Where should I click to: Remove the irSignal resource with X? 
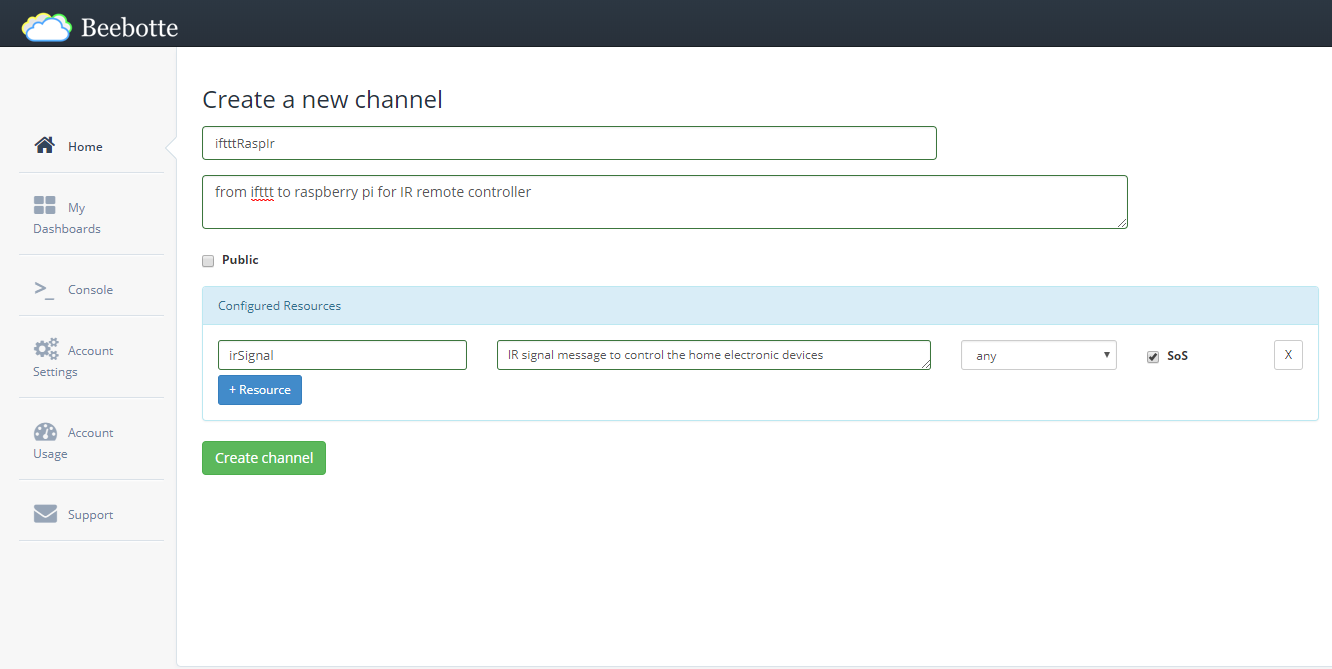click(1288, 355)
